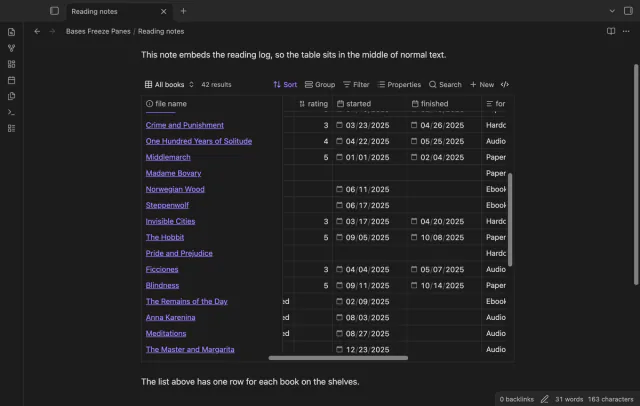Open the command palette terminal icon
The height and width of the screenshot is (406, 640).
coord(11,112)
